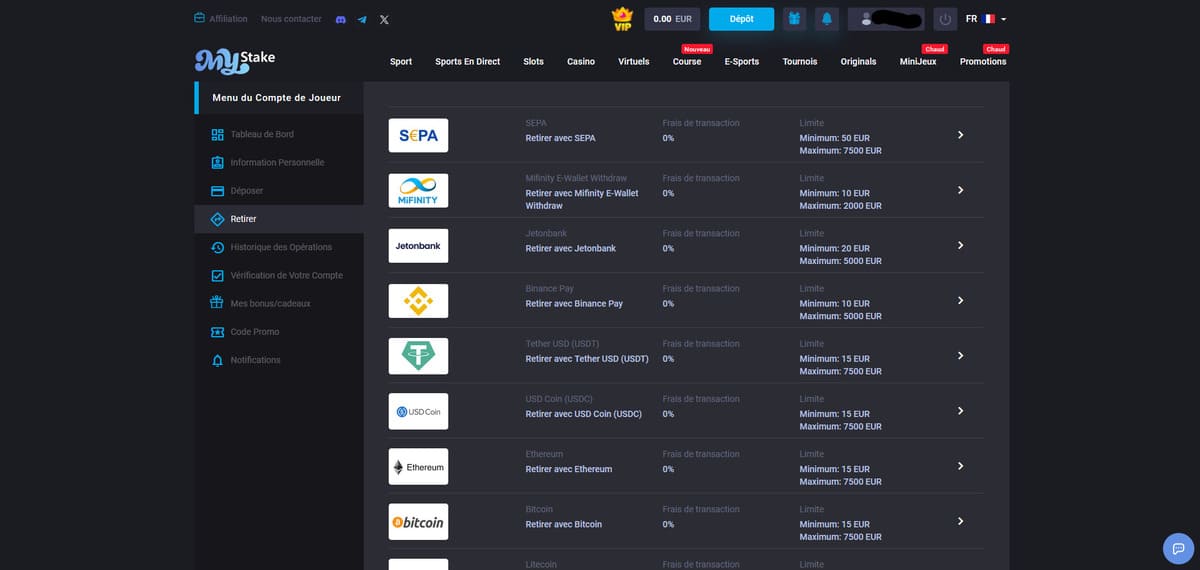Select Sports En Direct in navigation
This screenshot has height=570, width=1200.
467,61
